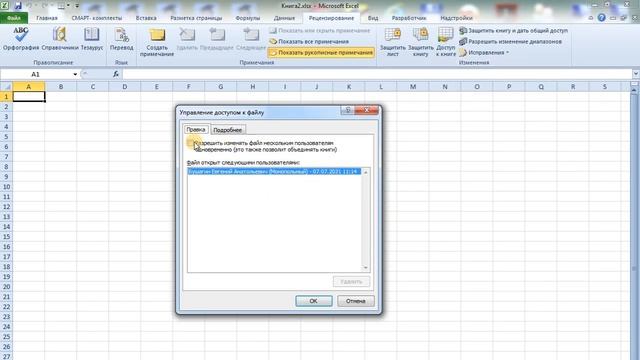This screenshot has height=360, width=640.
Task: Switch to the Формулы tab
Action: pyautogui.click(x=248, y=18)
